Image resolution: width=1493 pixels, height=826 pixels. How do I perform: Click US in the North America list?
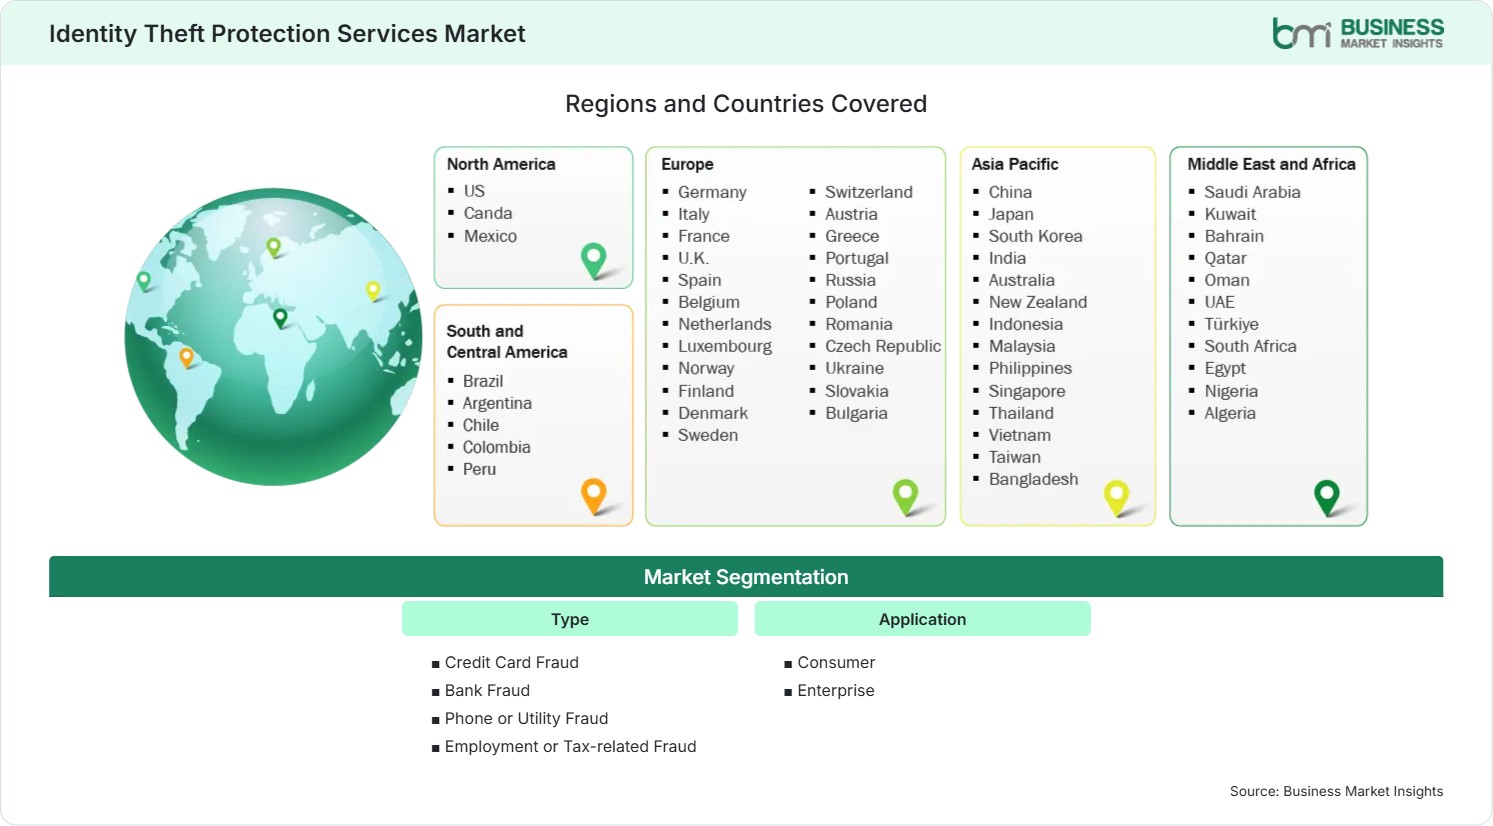click(x=474, y=191)
